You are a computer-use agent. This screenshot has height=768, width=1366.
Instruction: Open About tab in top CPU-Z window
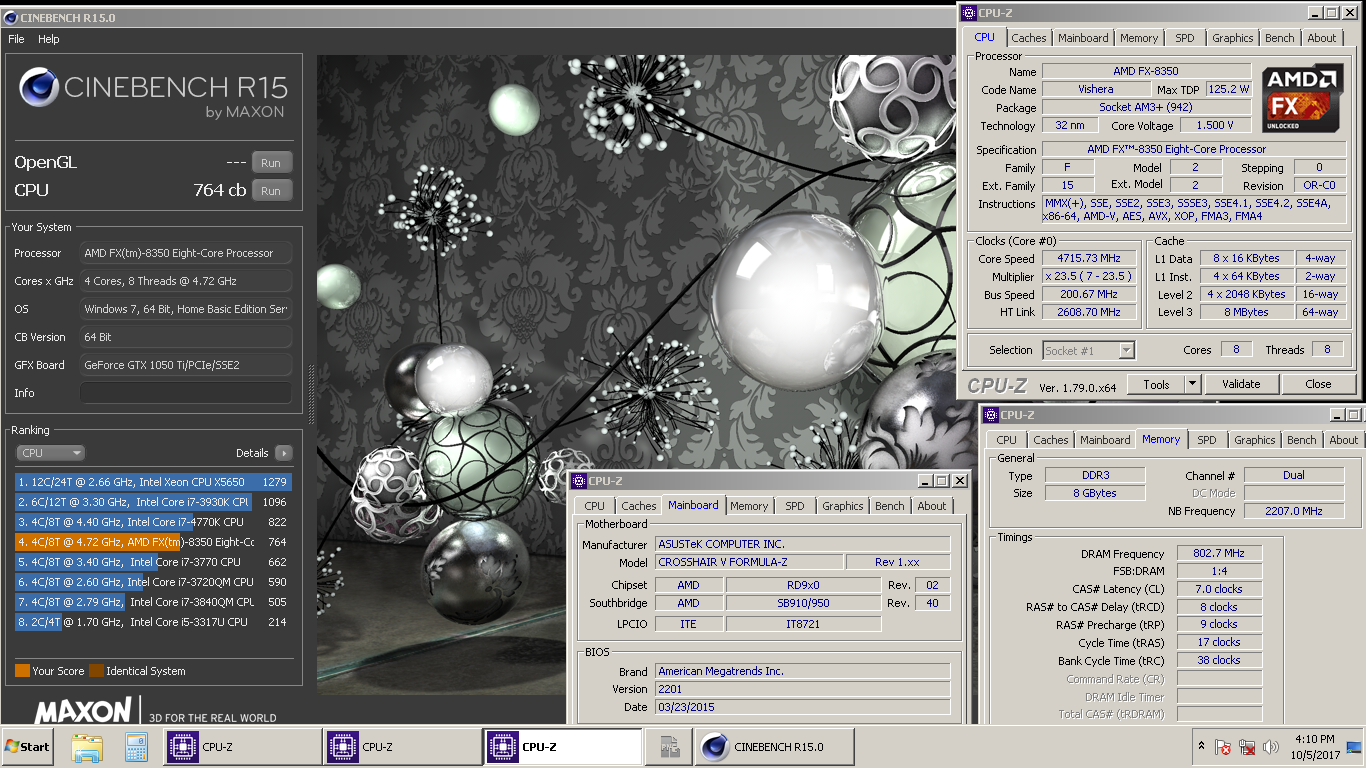(x=1322, y=38)
